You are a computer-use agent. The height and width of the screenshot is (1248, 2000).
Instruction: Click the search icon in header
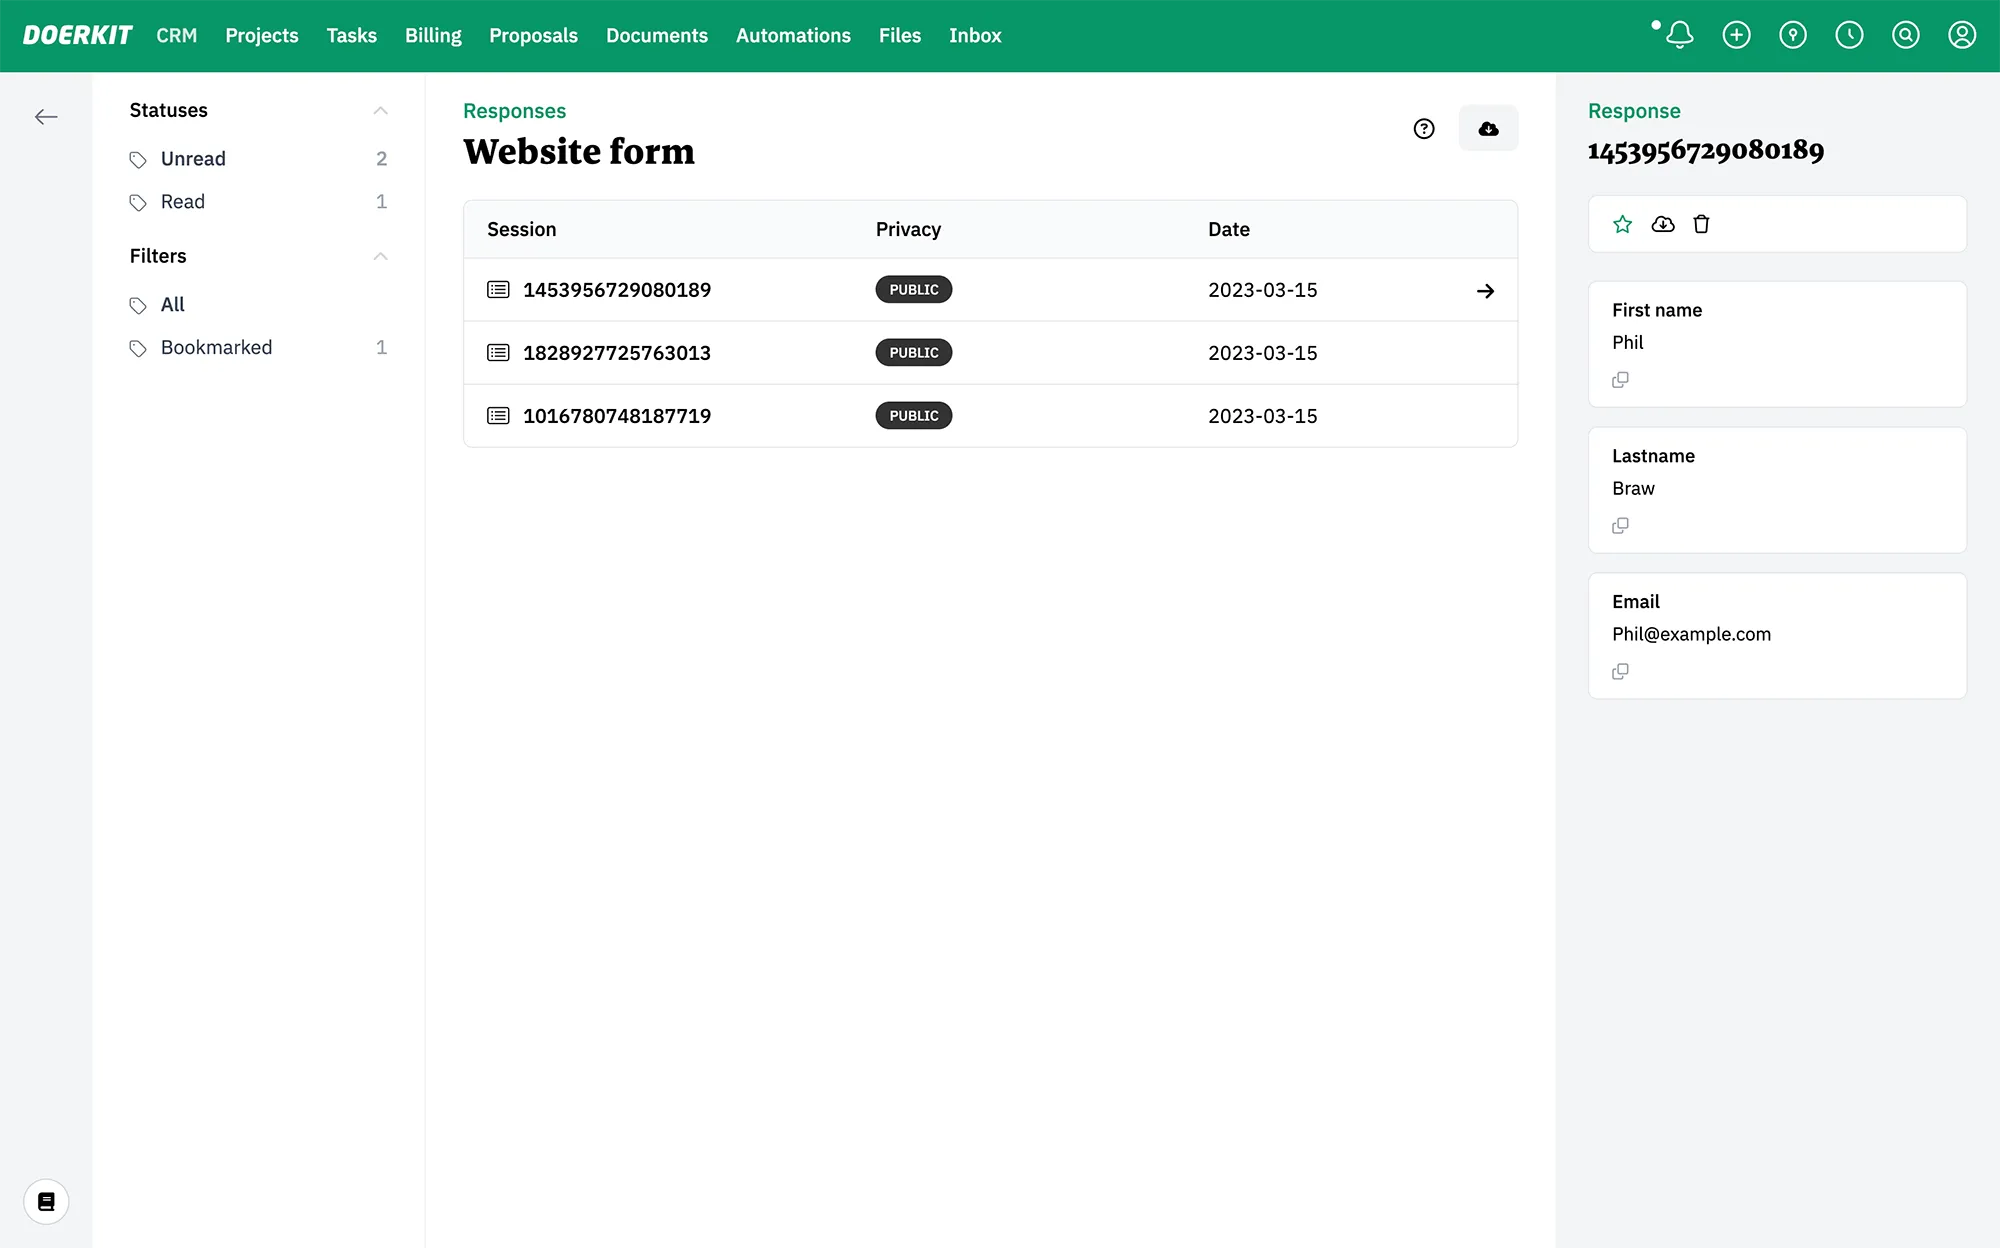[x=1905, y=35]
